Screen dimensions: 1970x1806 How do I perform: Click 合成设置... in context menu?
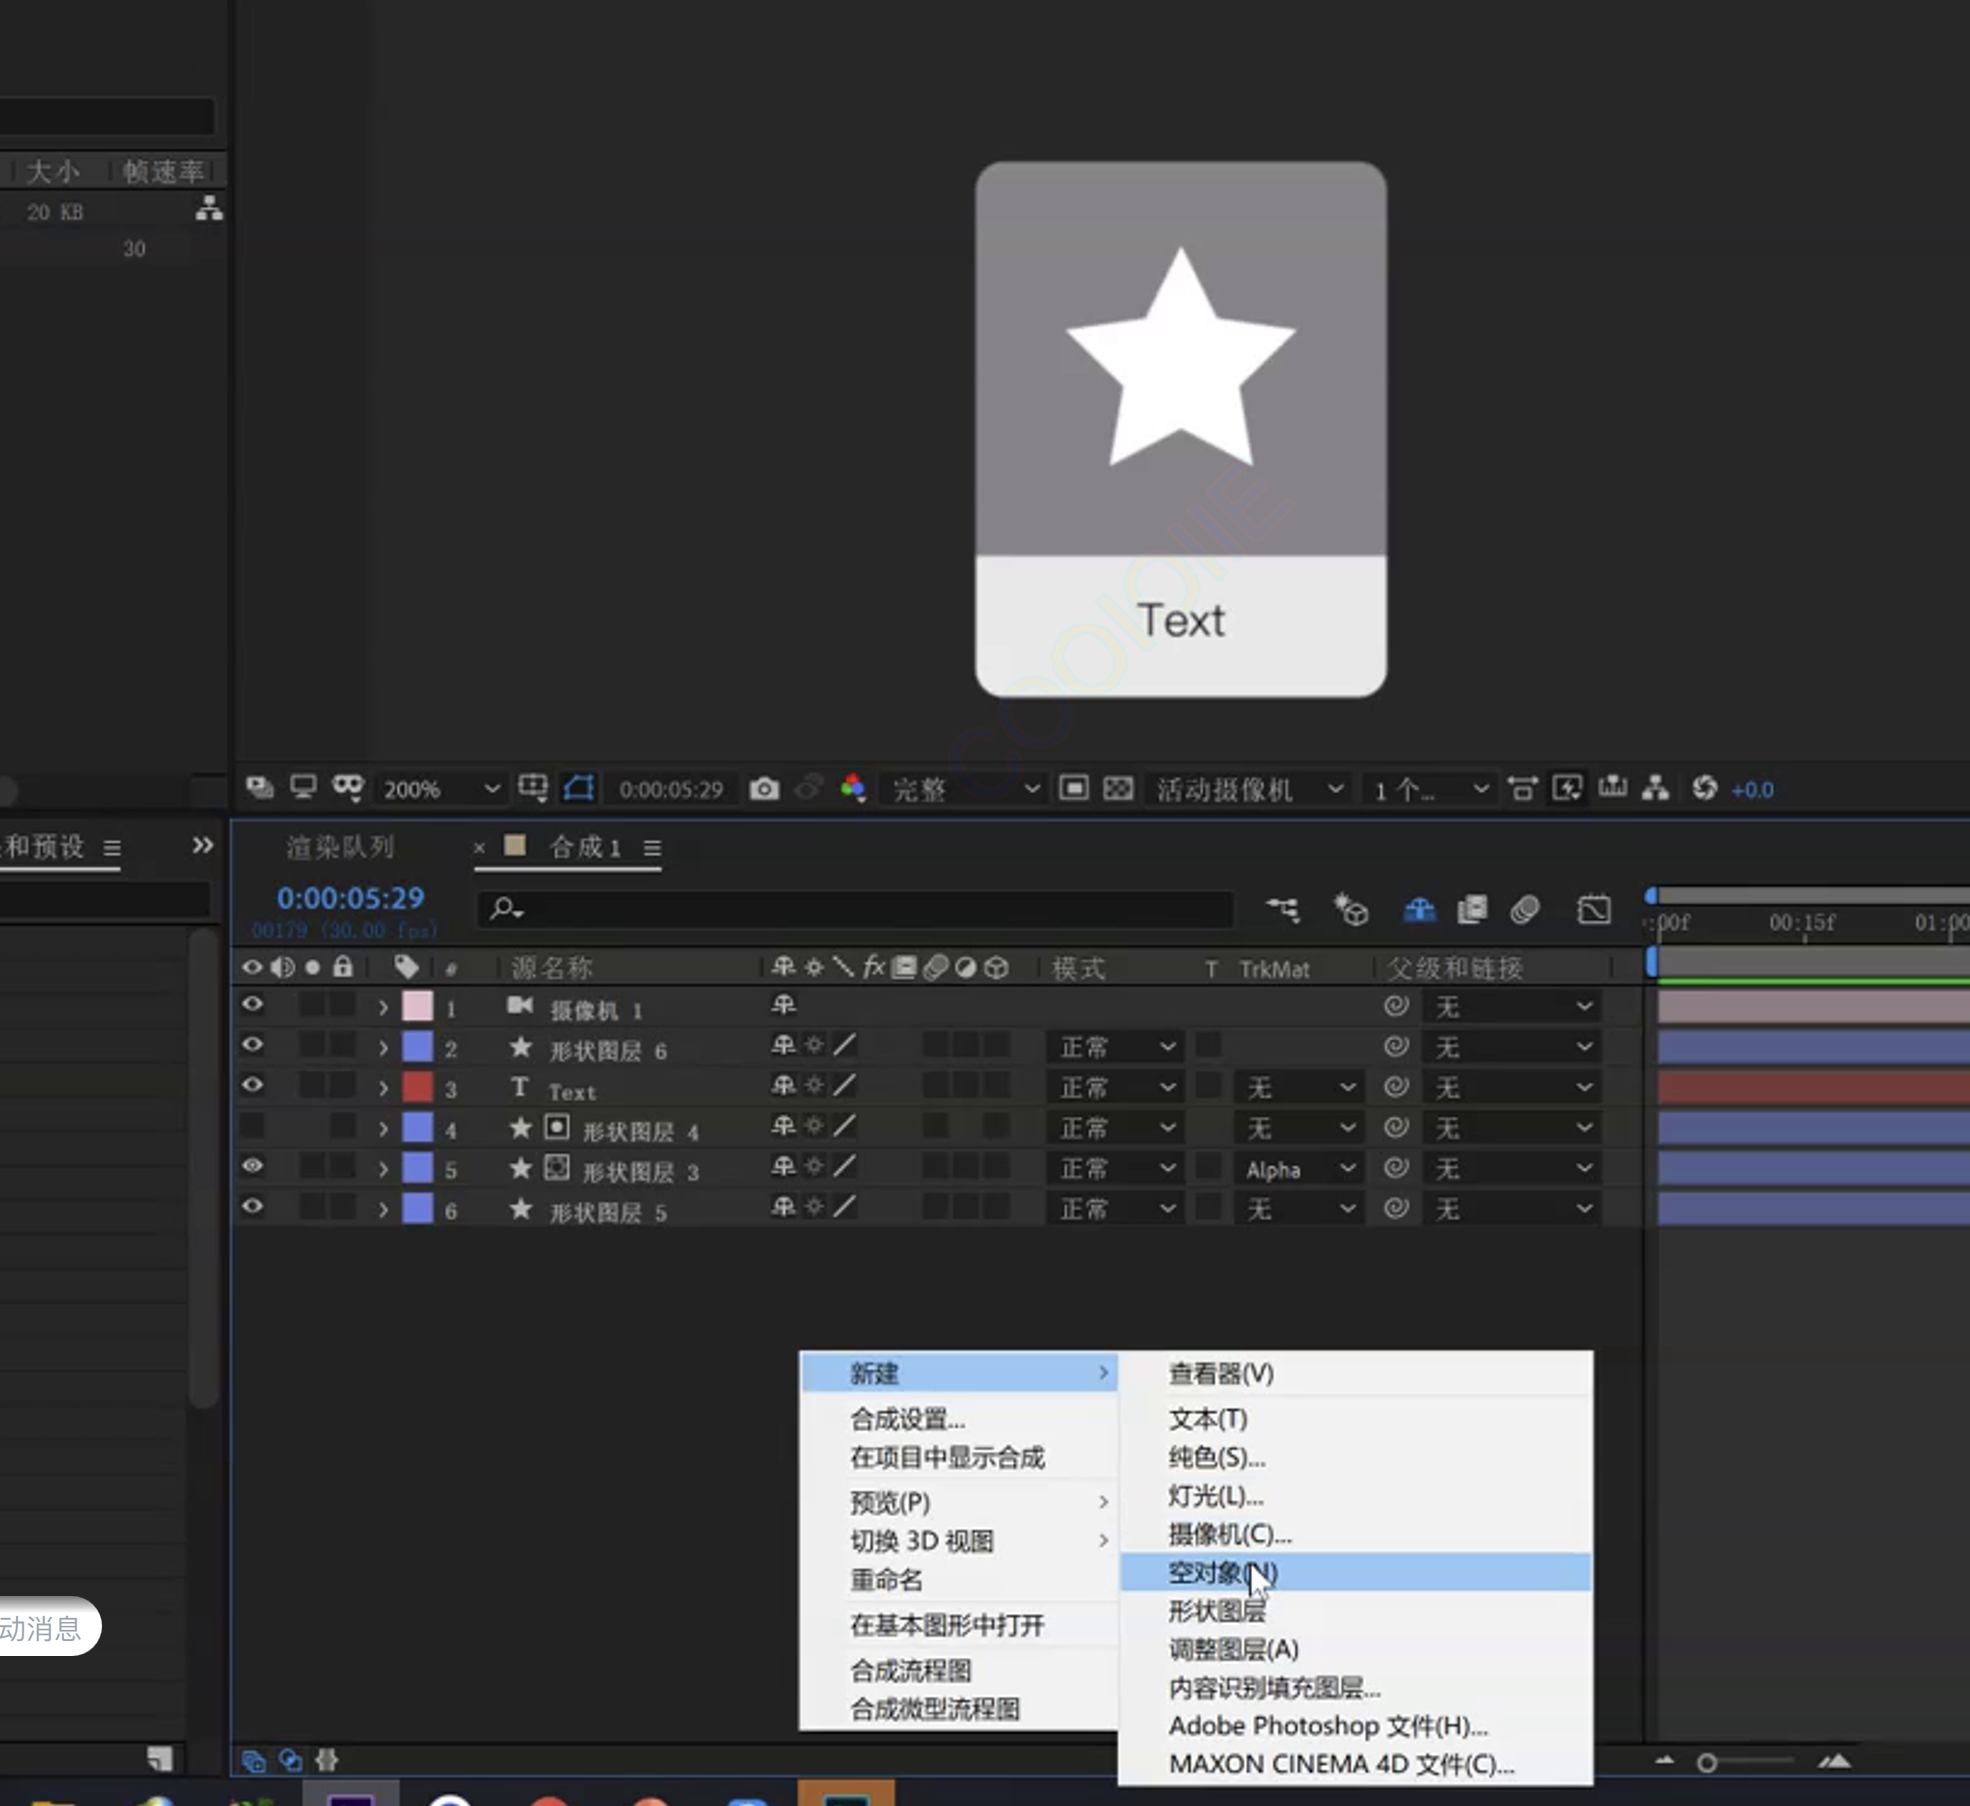pyautogui.click(x=959, y=1419)
